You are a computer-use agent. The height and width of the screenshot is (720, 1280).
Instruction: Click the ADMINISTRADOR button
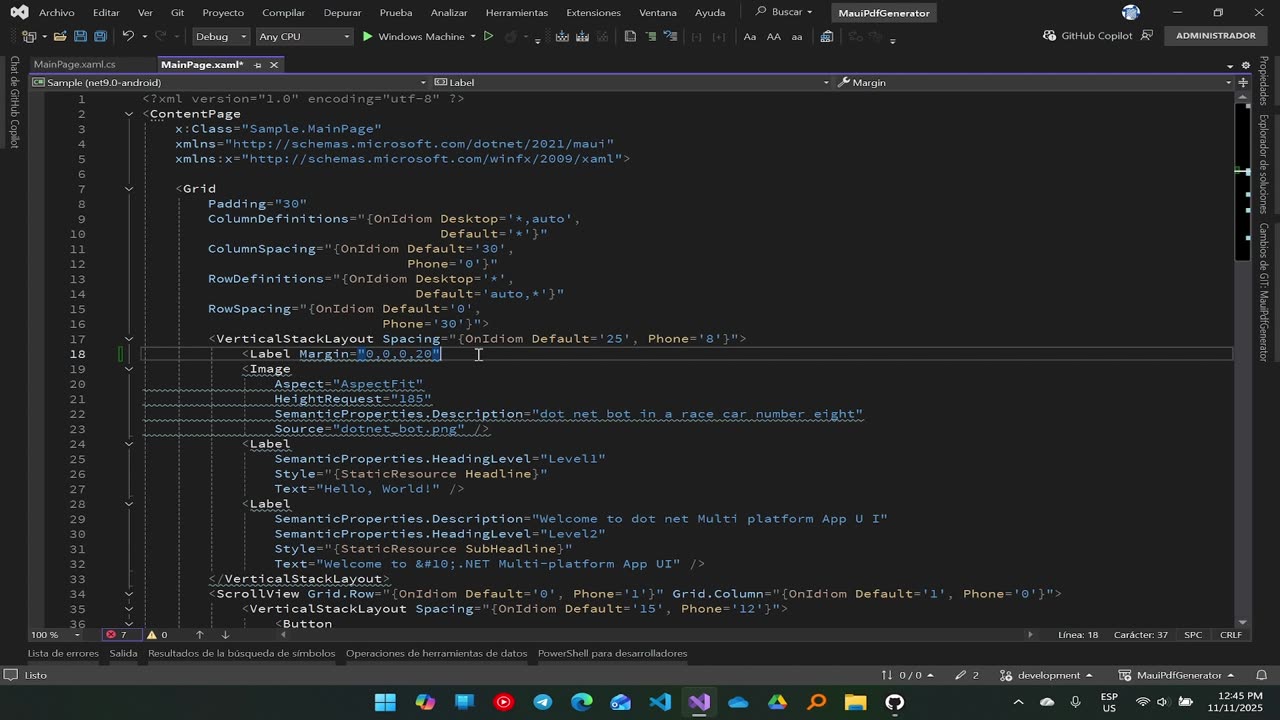1215,35
